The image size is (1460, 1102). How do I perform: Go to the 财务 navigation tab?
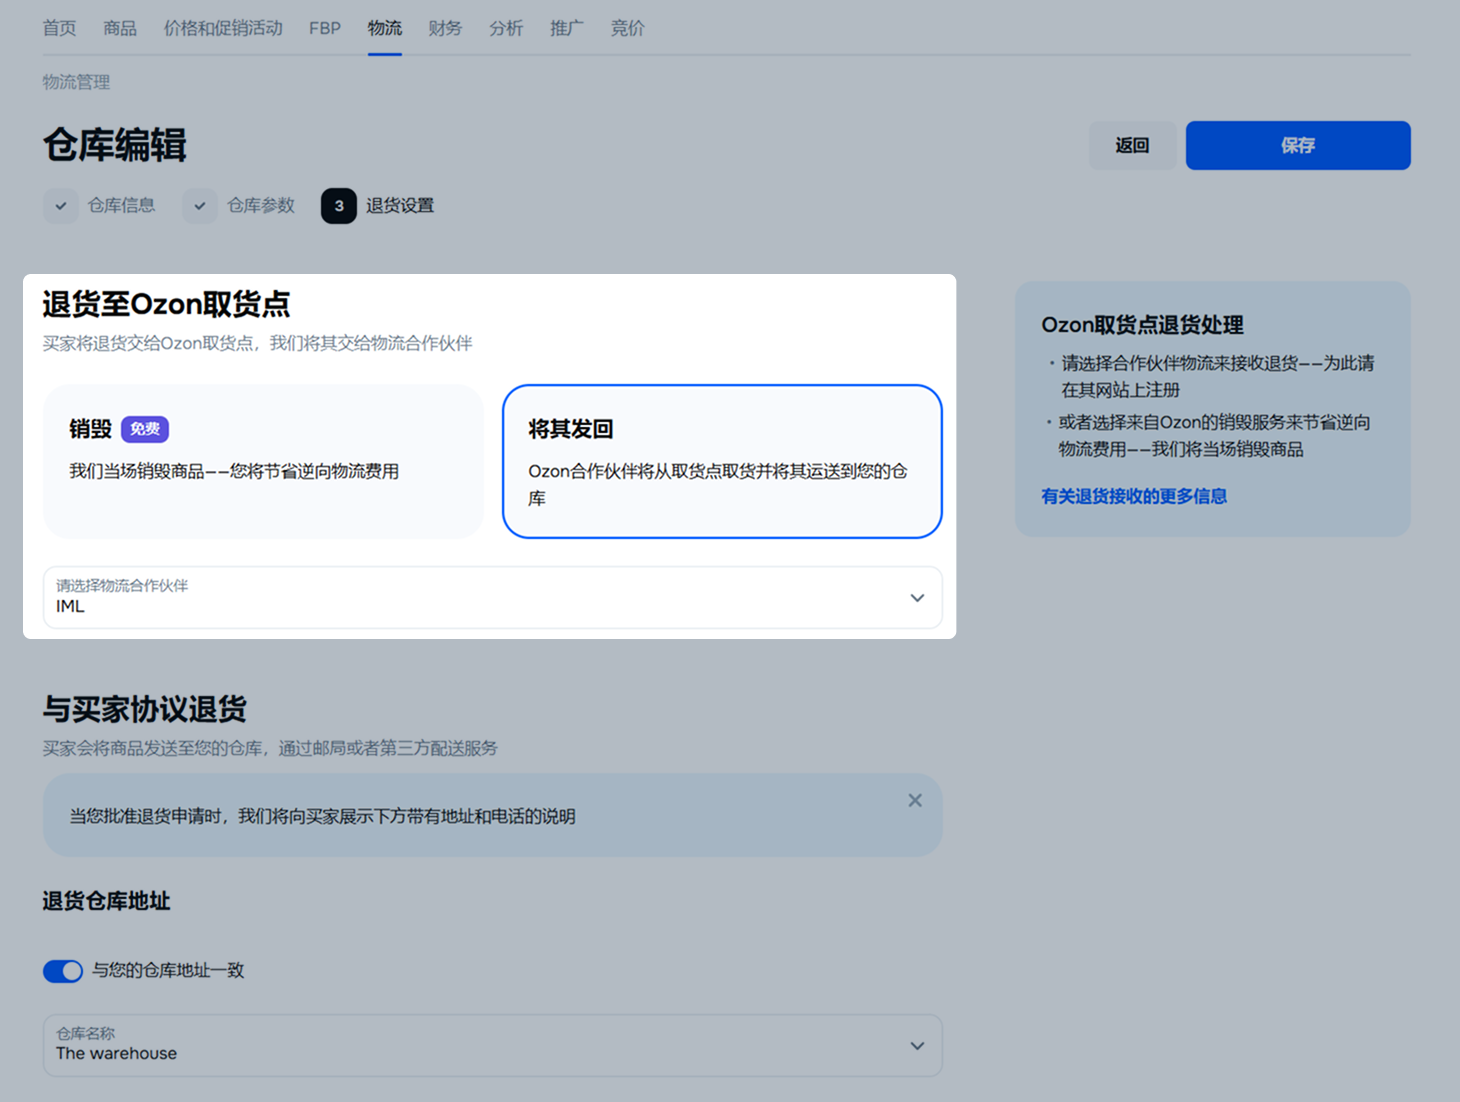click(x=445, y=28)
